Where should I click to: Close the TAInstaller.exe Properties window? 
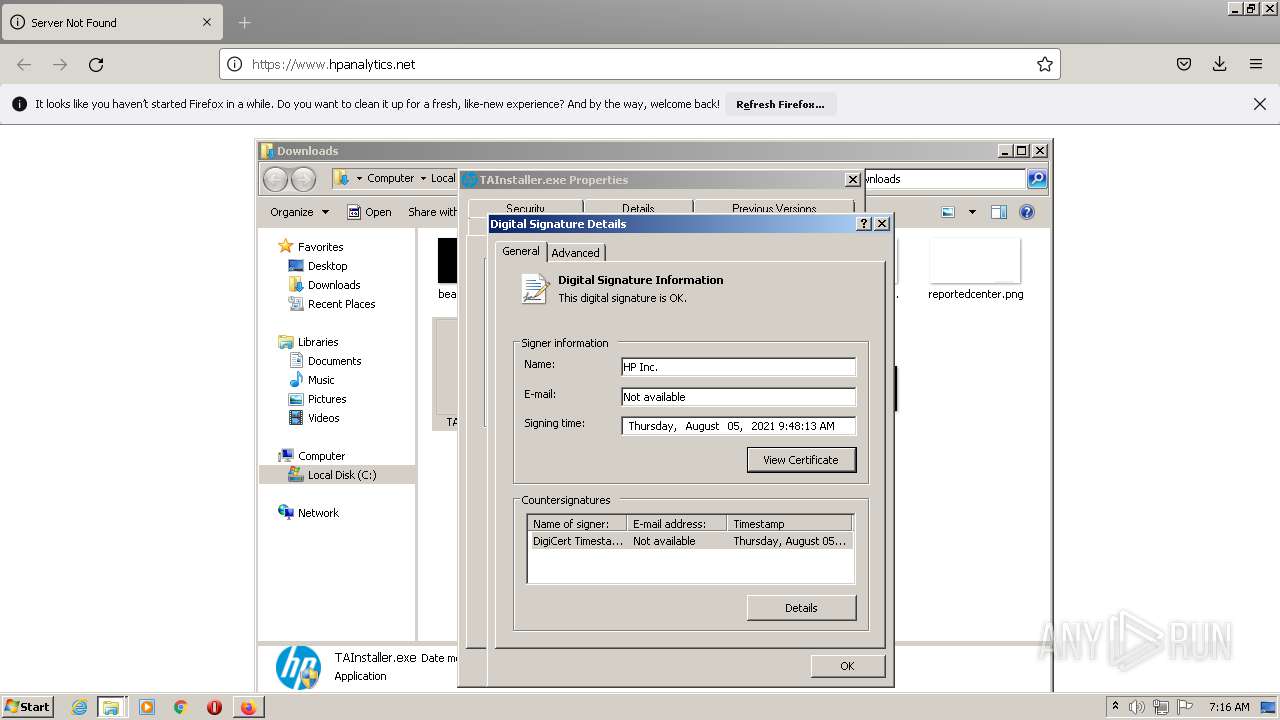click(852, 180)
